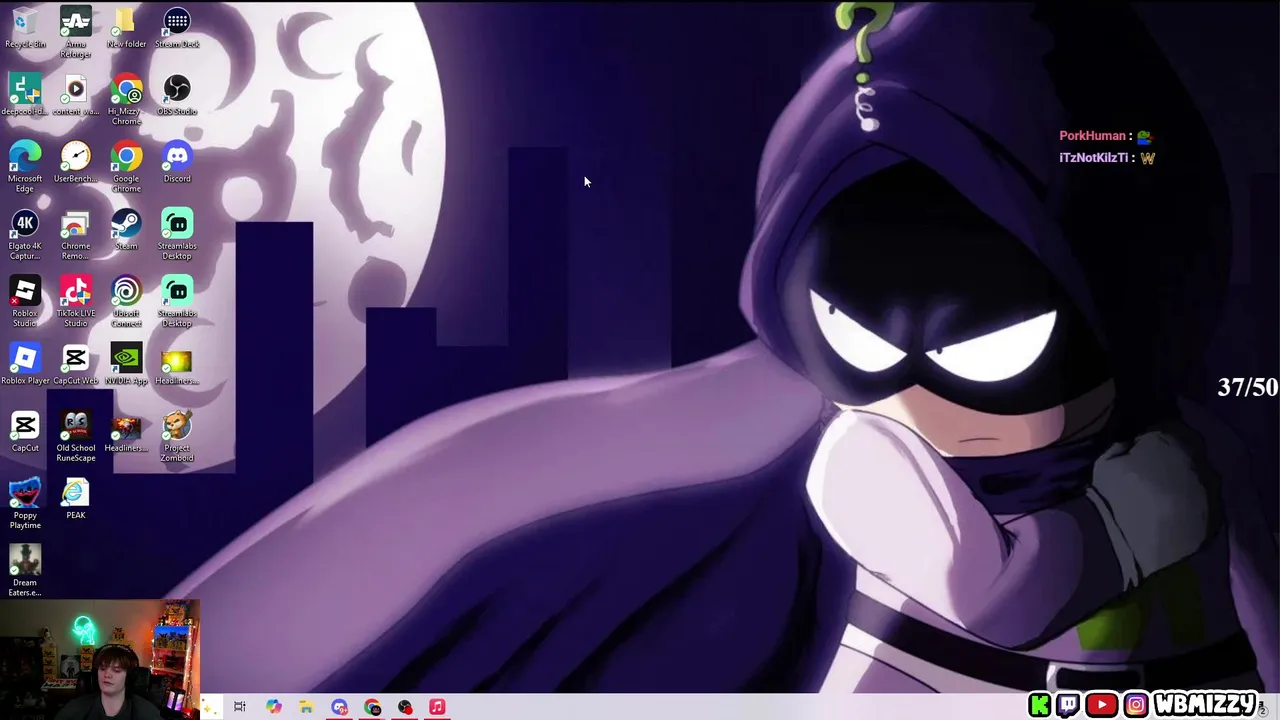Select the deepcool installer desktop icon
The height and width of the screenshot is (720, 1280).
pyautogui.click(x=25, y=95)
